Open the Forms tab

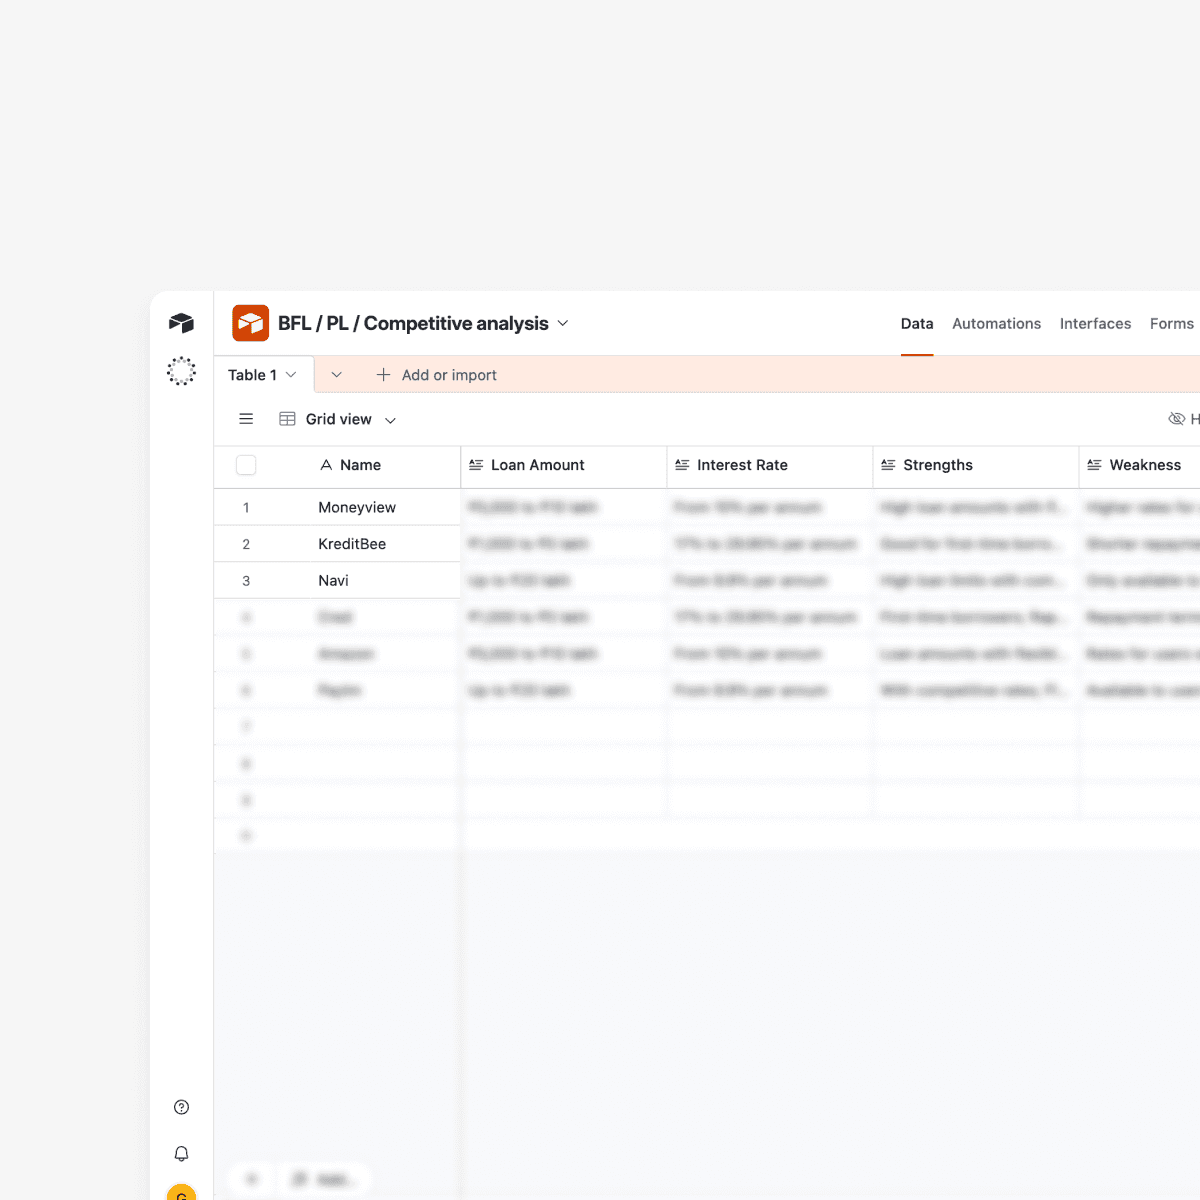click(x=1171, y=324)
